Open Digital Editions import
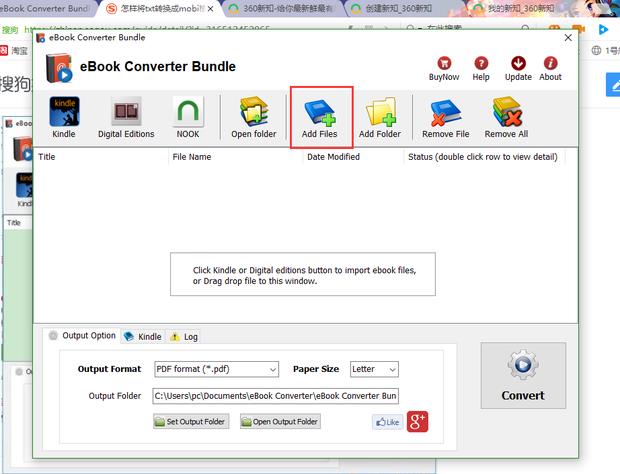The height and width of the screenshot is (474, 620). point(126,117)
